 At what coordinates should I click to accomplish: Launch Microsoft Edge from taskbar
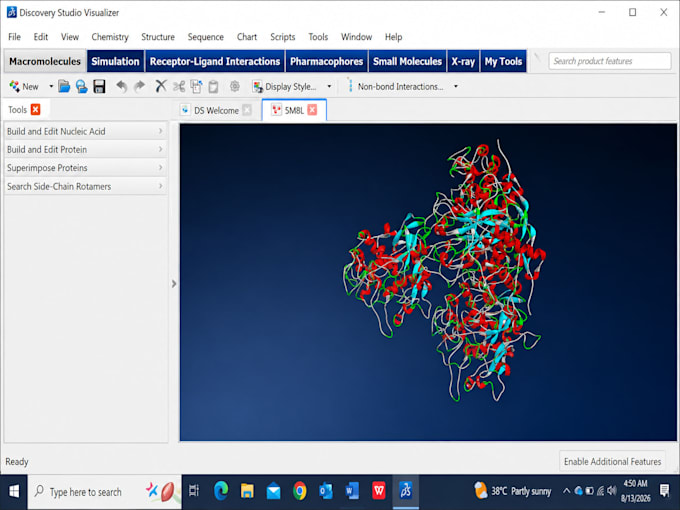[x=221, y=491]
